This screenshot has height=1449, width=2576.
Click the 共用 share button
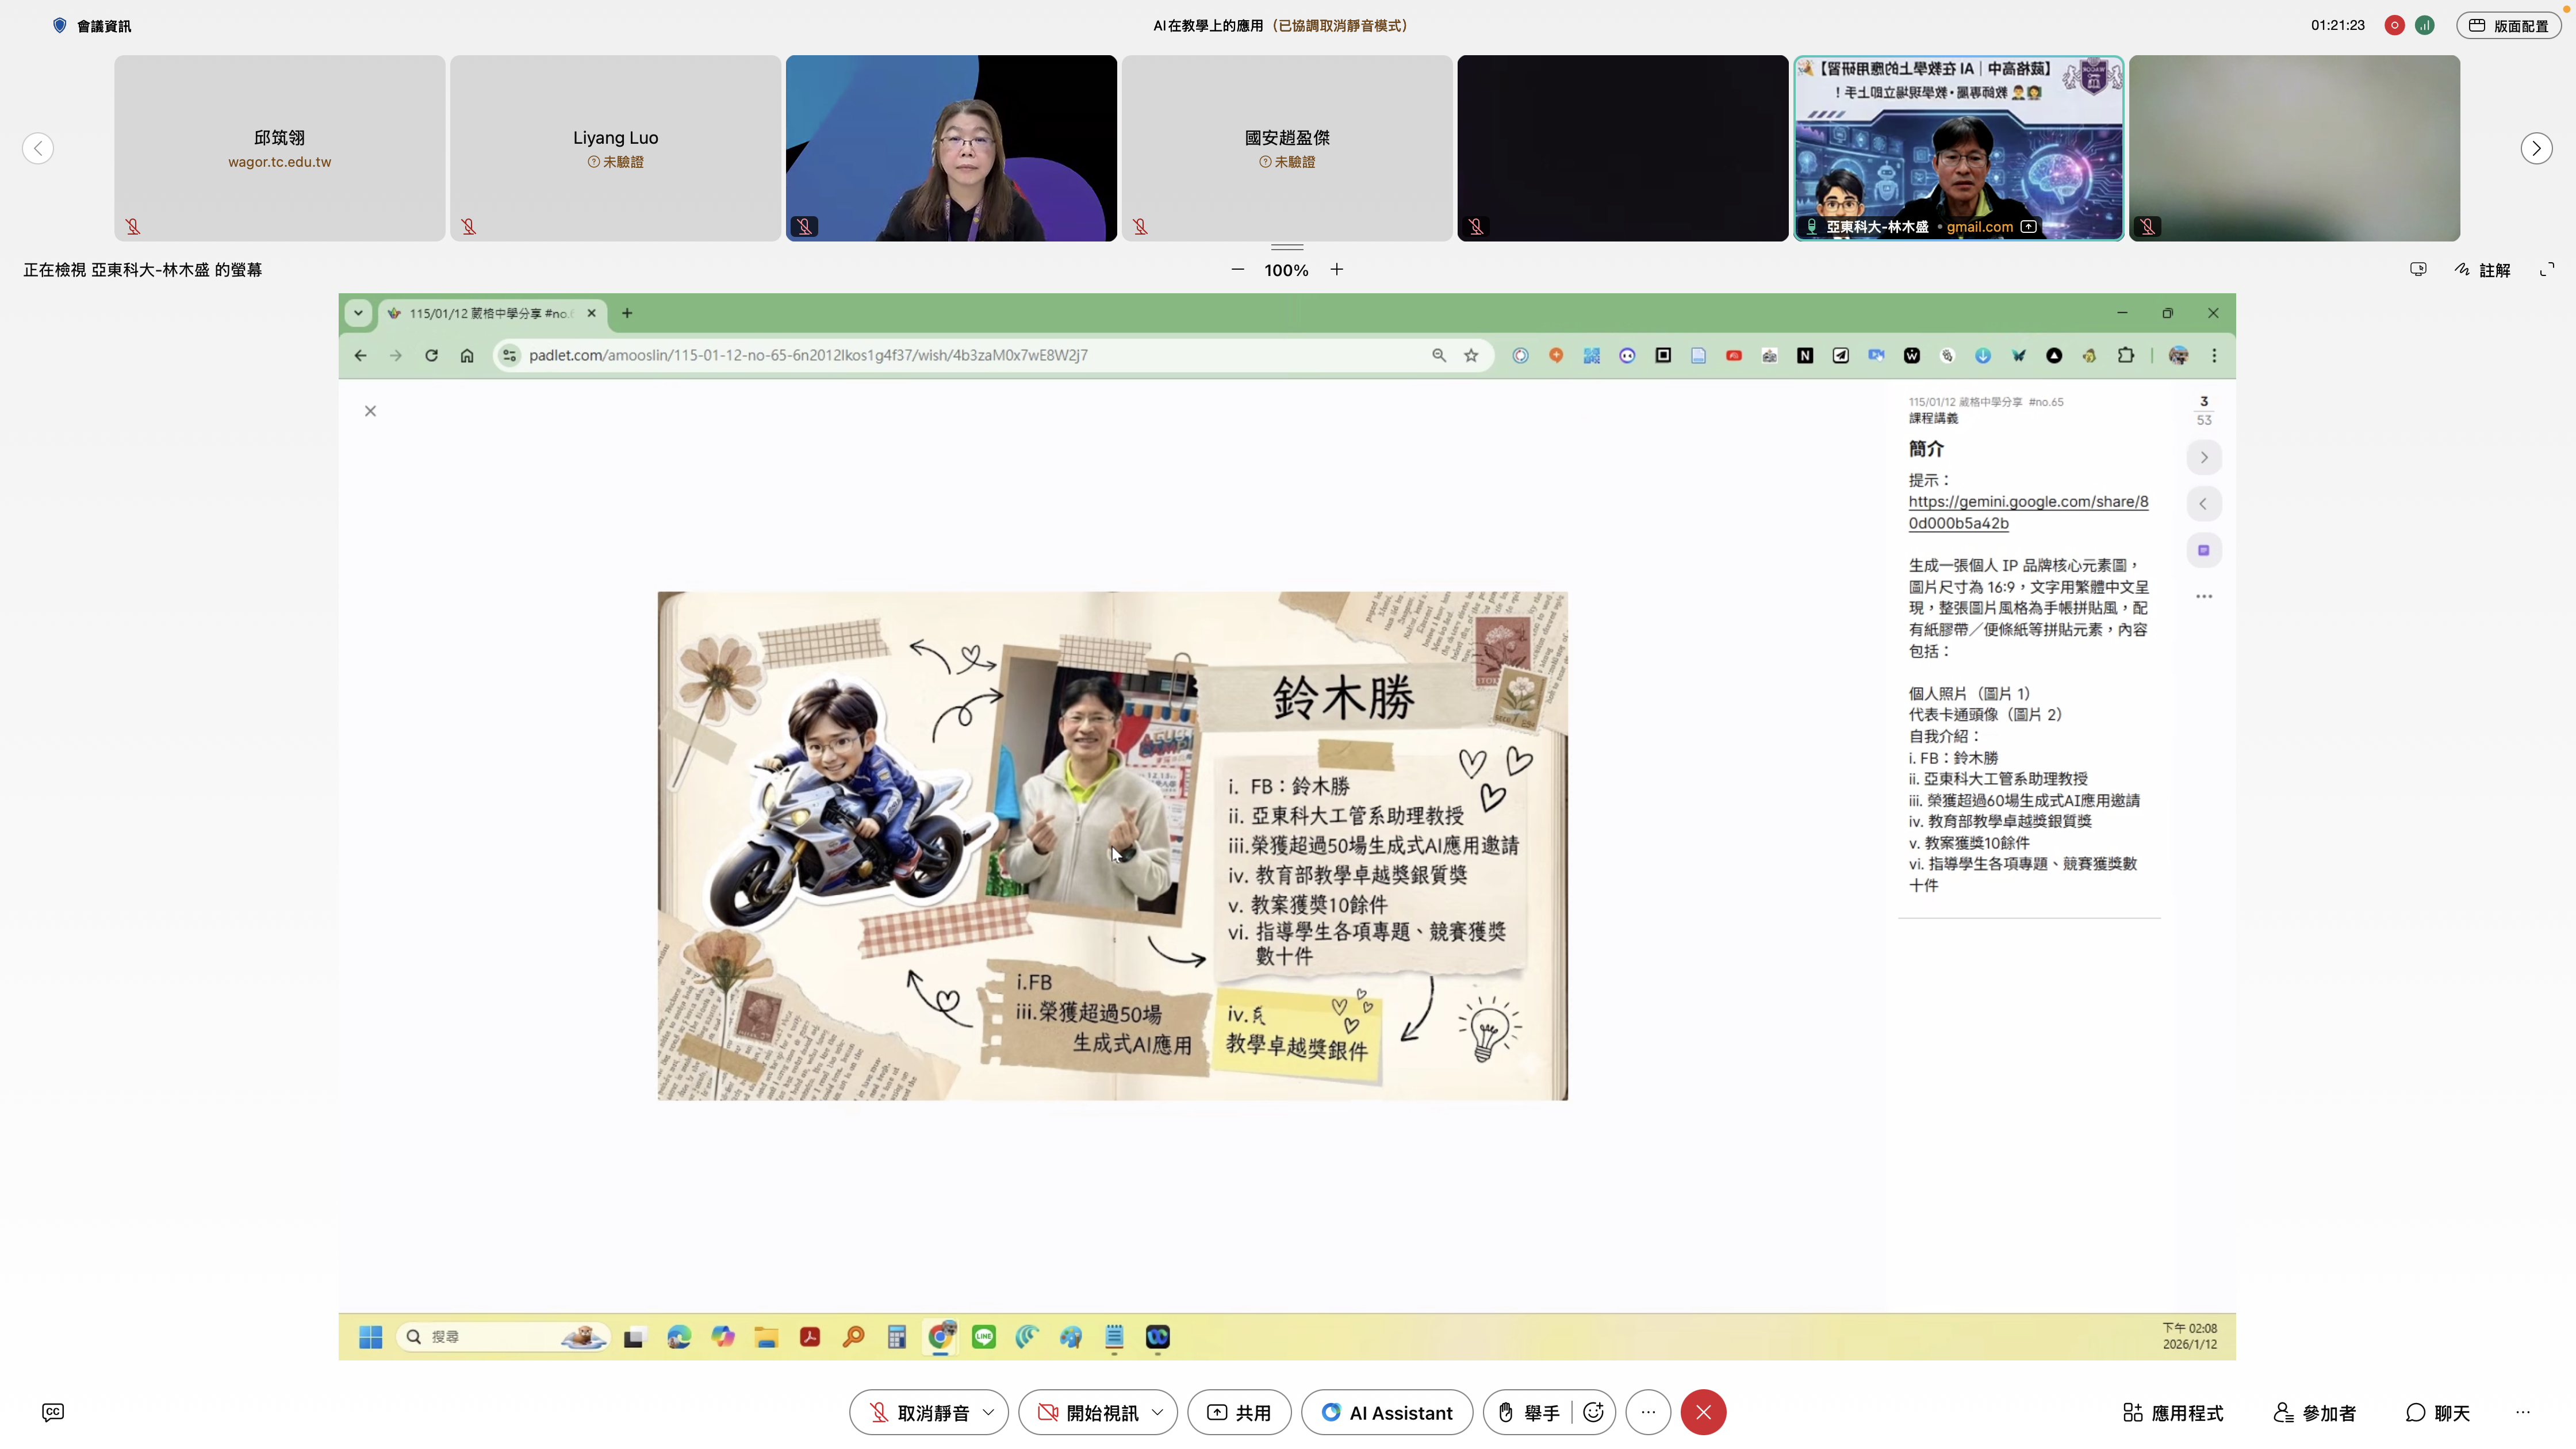coord(1239,1412)
